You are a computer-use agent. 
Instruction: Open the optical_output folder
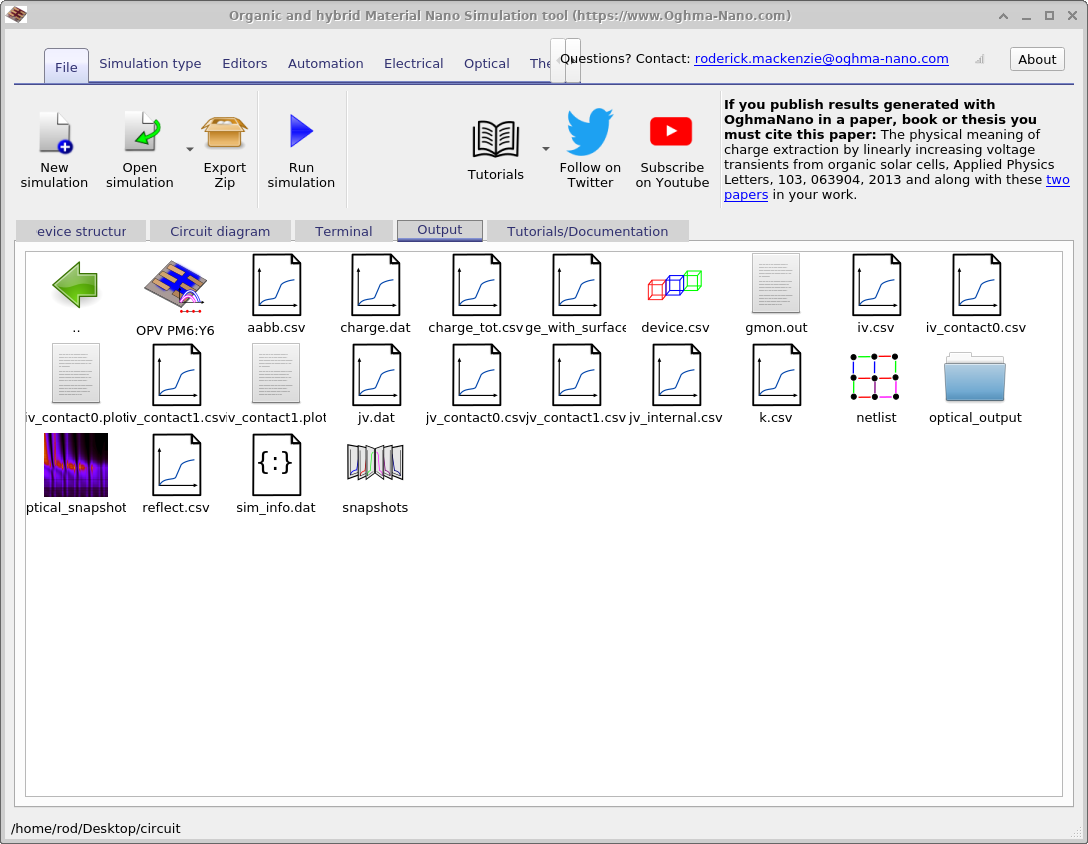pyautogui.click(x=974, y=375)
